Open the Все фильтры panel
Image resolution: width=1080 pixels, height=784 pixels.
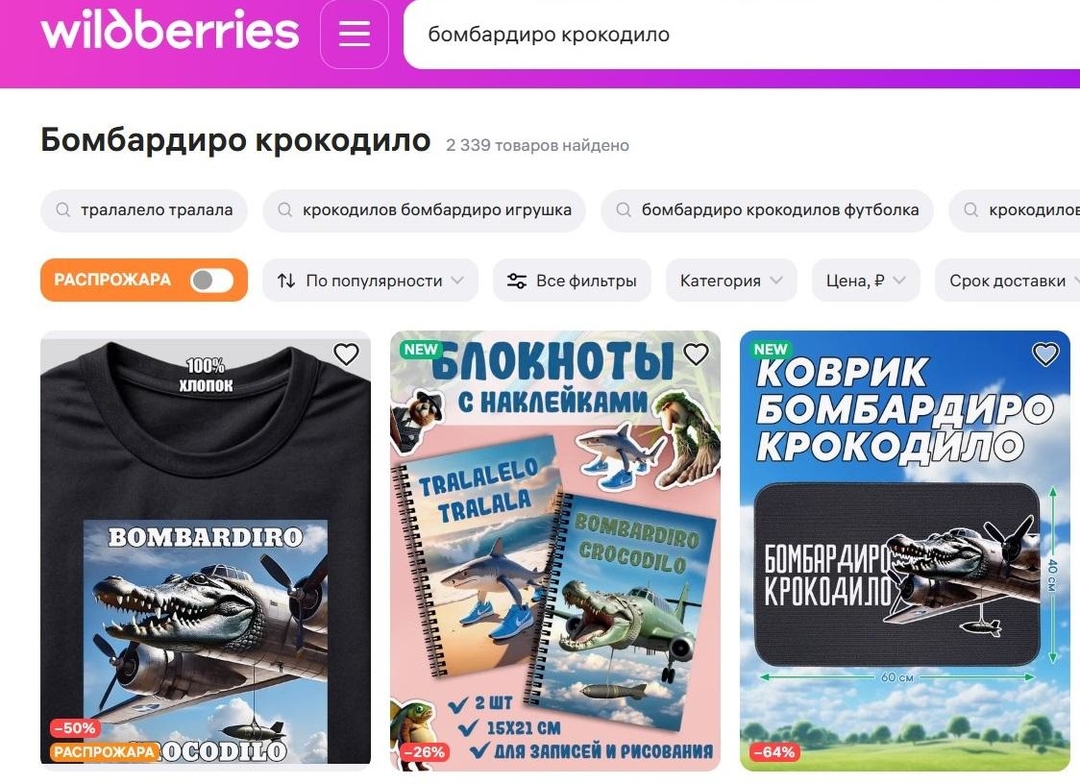coord(572,280)
